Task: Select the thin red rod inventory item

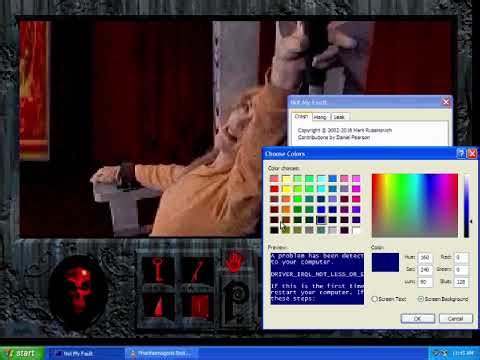Action: tap(197, 269)
